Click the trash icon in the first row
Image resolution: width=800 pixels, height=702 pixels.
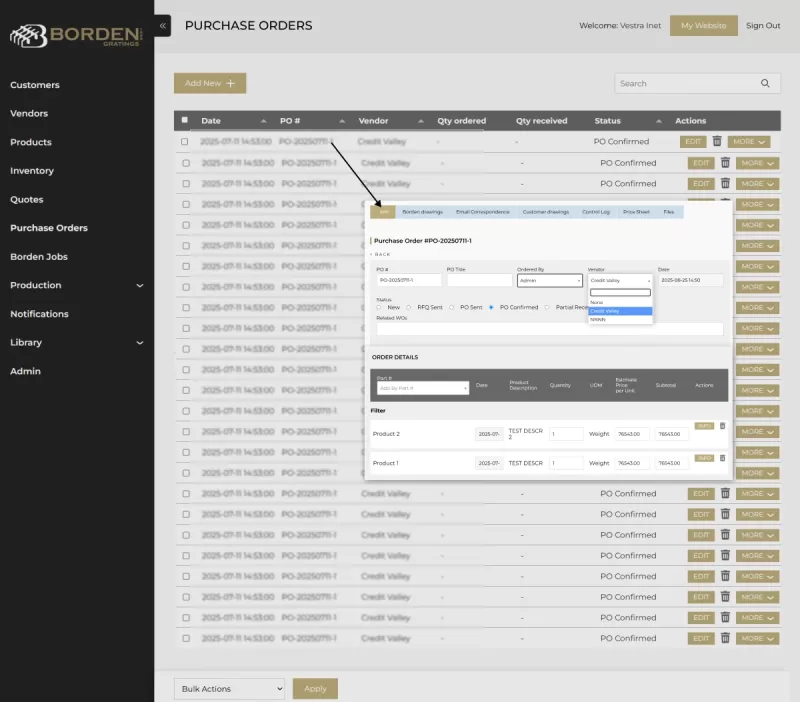point(717,142)
